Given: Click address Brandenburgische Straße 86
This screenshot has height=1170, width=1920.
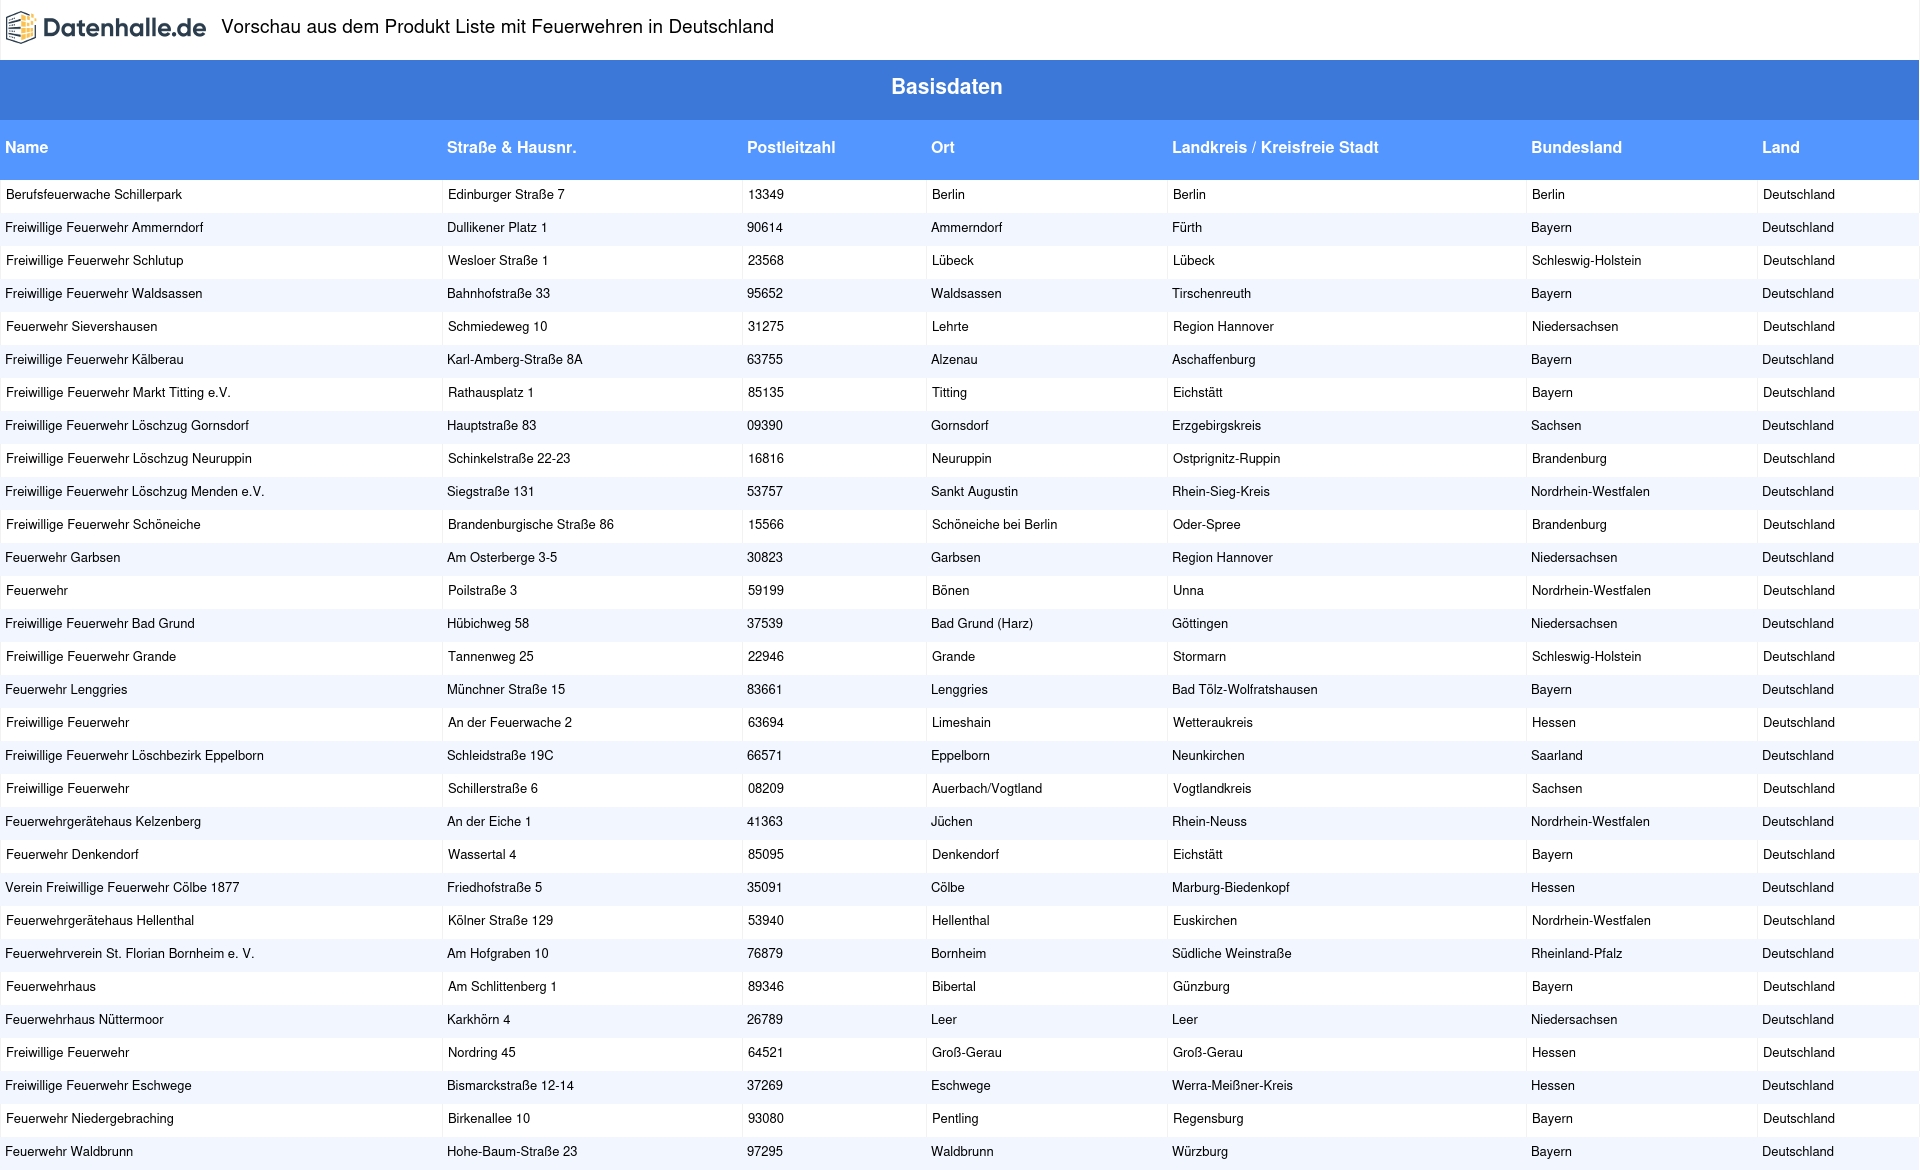Looking at the screenshot, I should (x=531, y=525).
